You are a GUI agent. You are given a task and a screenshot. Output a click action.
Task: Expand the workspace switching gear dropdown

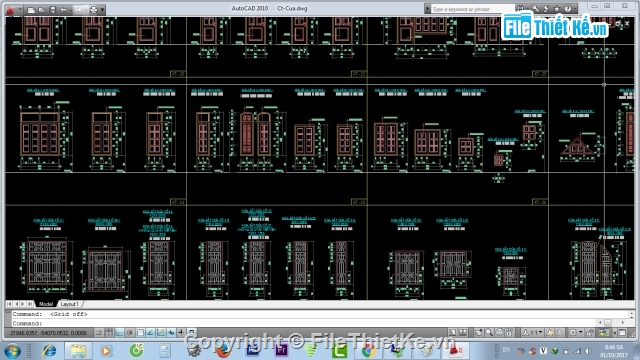[575, 333]
